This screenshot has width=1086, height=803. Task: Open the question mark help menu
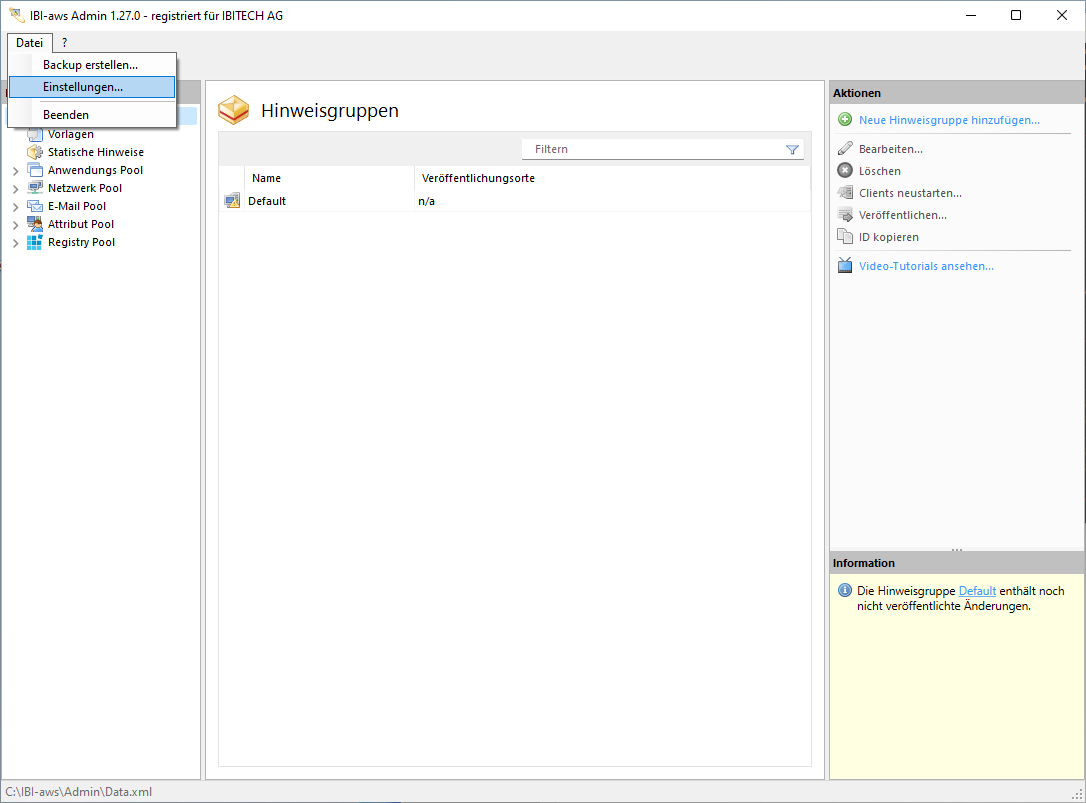pyautogui.click(x=64, y=43)
